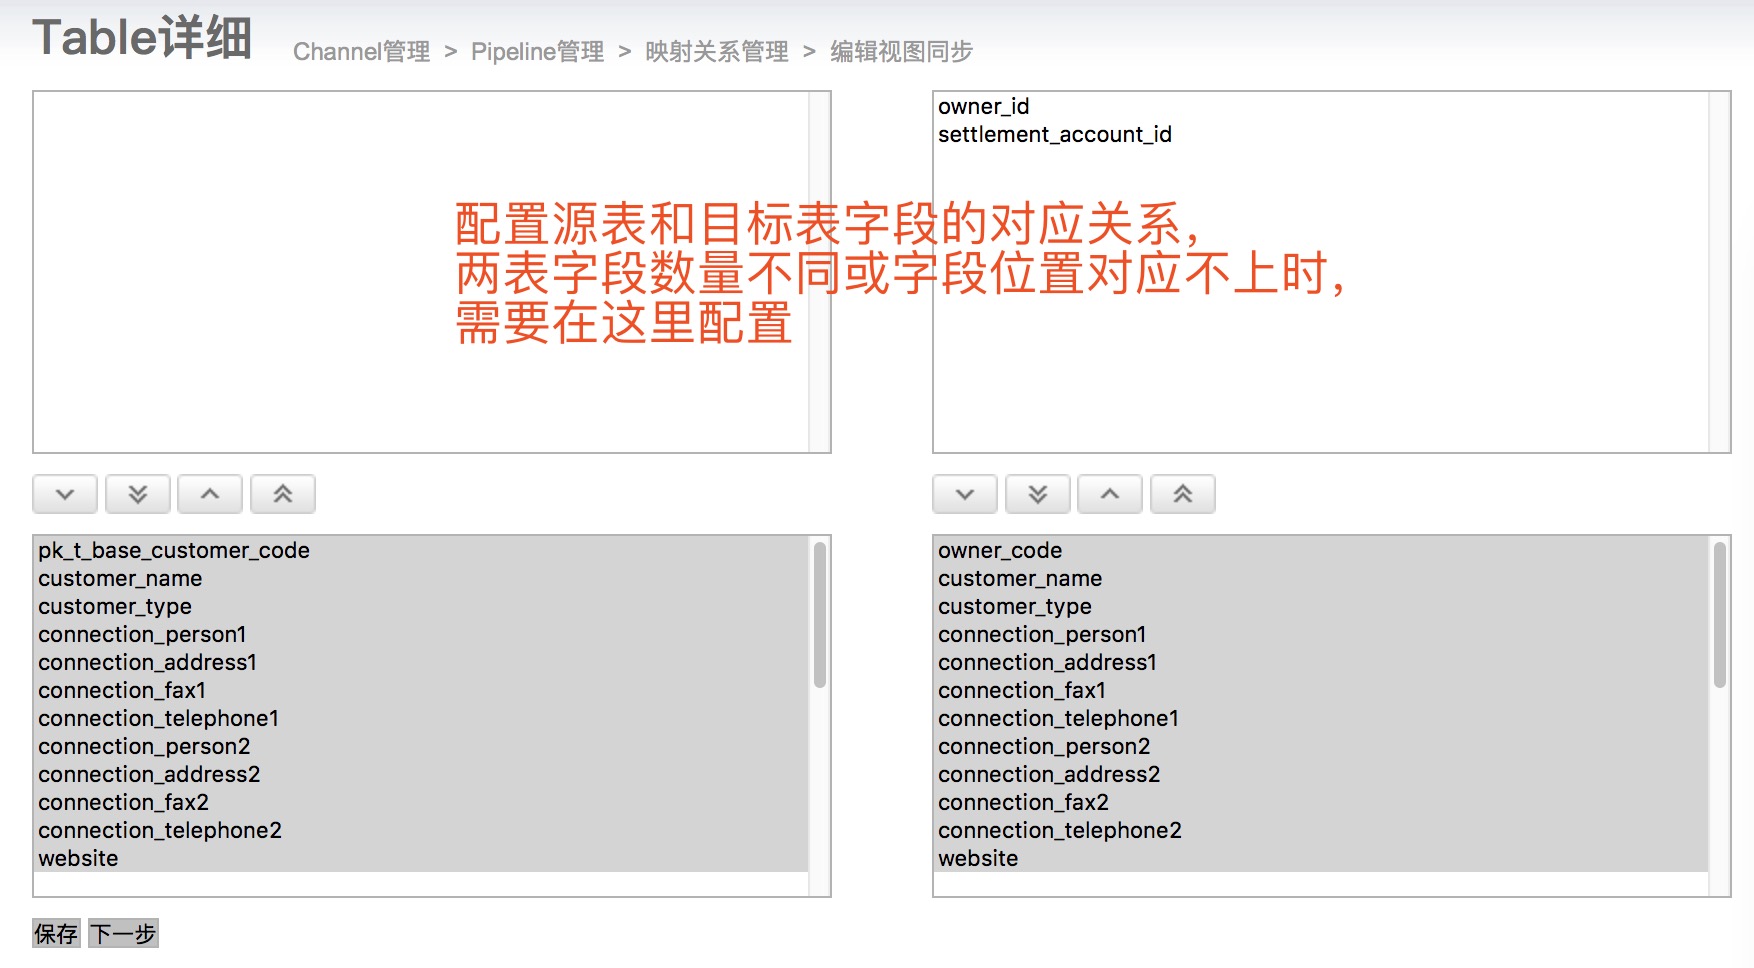Select connection_person2 in target lower list
The width and height of the screenshot is (1754, 968).
[x=1321, y=746]
